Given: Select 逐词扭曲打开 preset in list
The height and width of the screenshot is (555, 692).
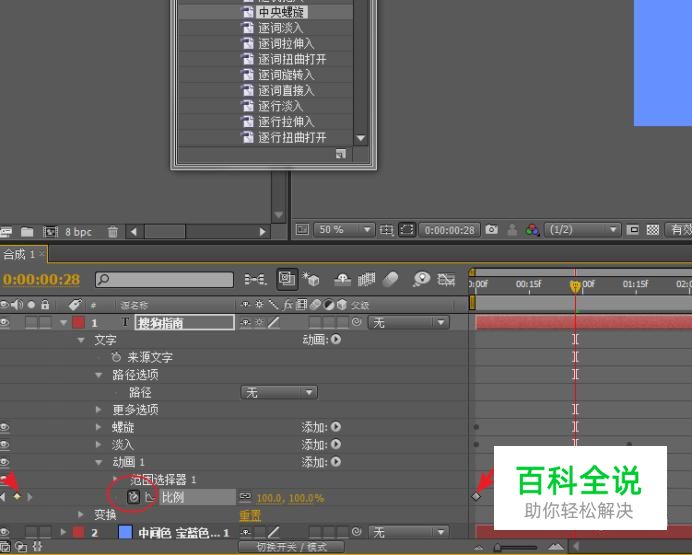Looking at the screenshot, I should [x=292, y=59].
